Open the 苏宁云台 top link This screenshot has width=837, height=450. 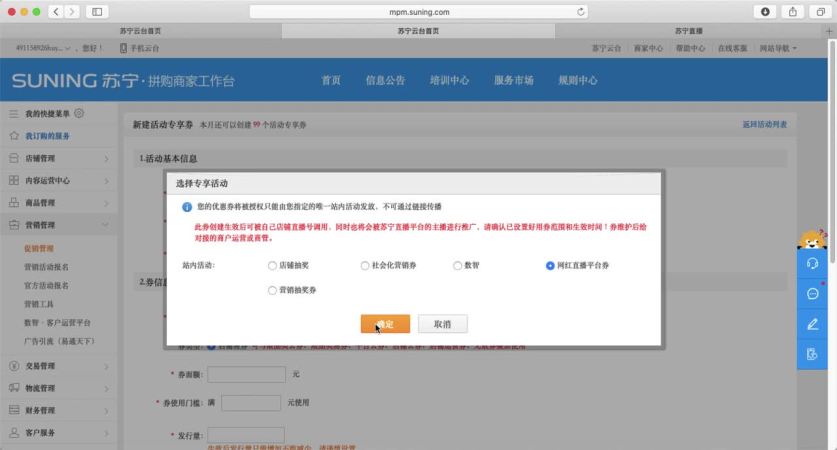tap(606, 48)
